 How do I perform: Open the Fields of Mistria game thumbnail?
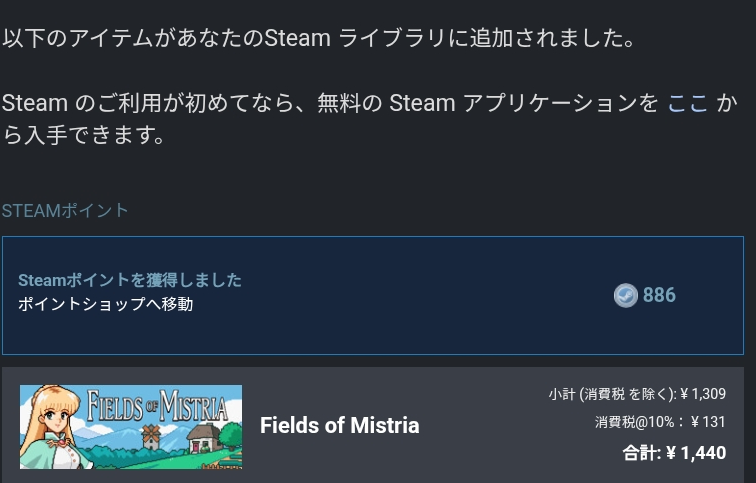click(x=131, y=427)
